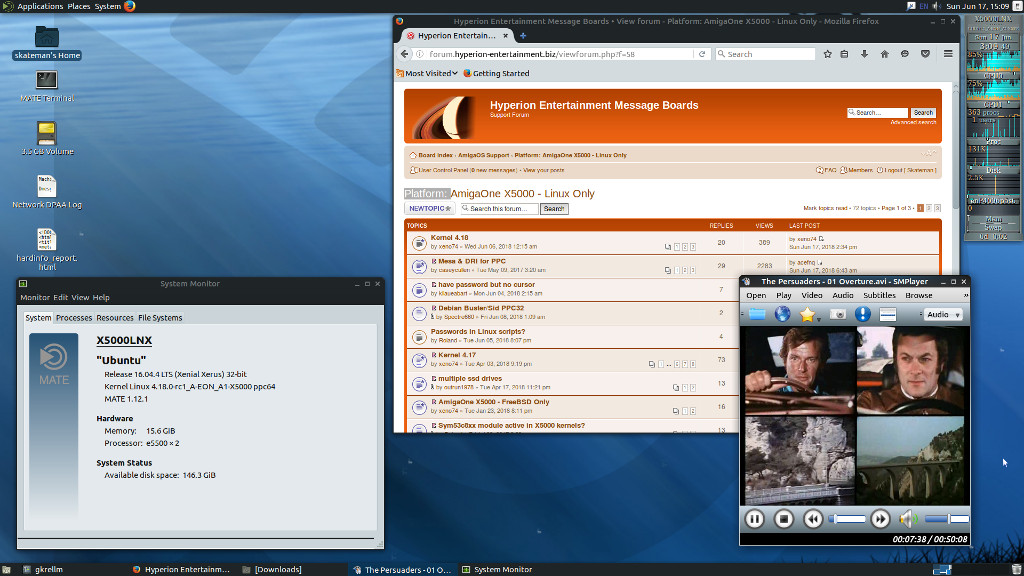Screen dimensions: 1024x576
Task: Click the globe URL icon in SMPlayer
Action: pos(782,314)
